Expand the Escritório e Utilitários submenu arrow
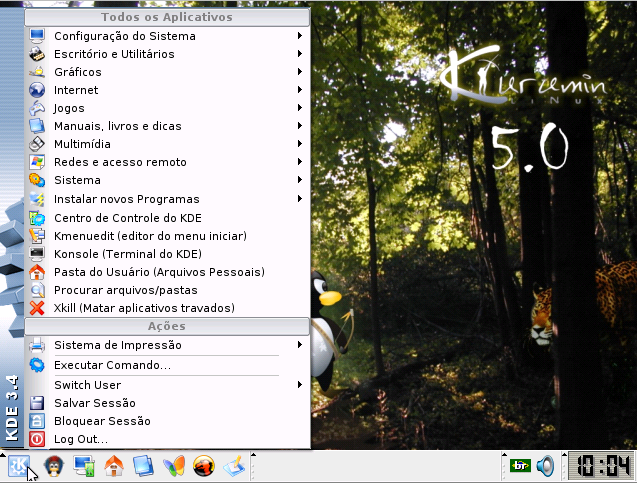 tap(300, 54)
